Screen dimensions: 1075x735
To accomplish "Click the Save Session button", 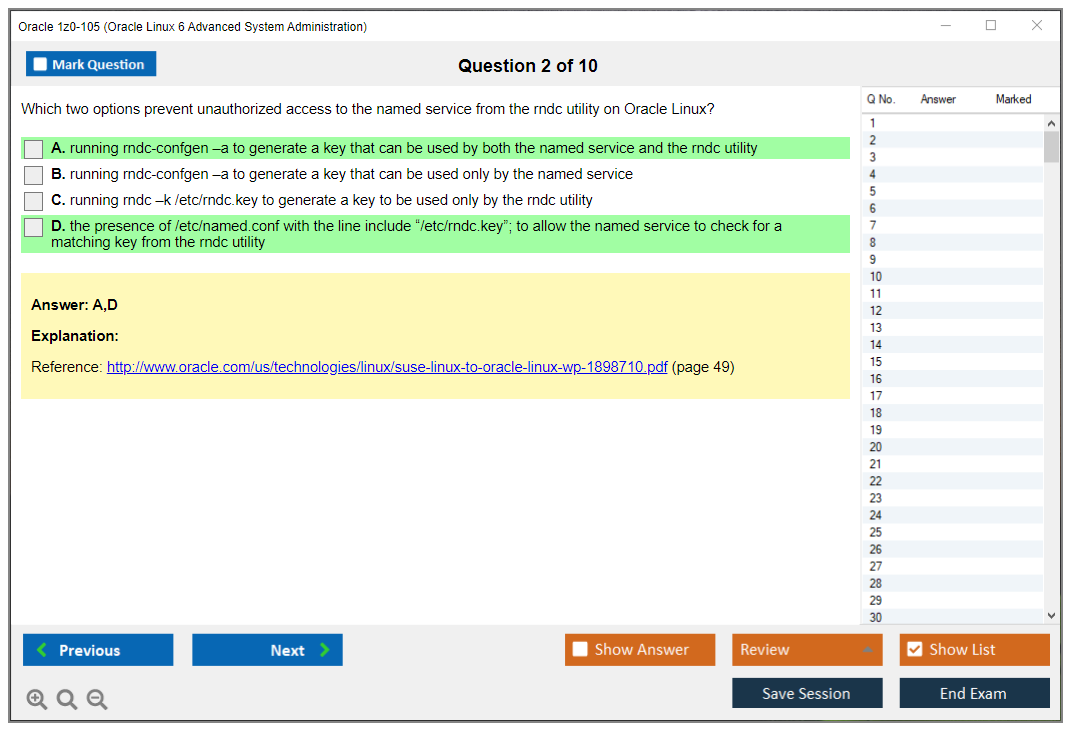I will pos(806,693).
